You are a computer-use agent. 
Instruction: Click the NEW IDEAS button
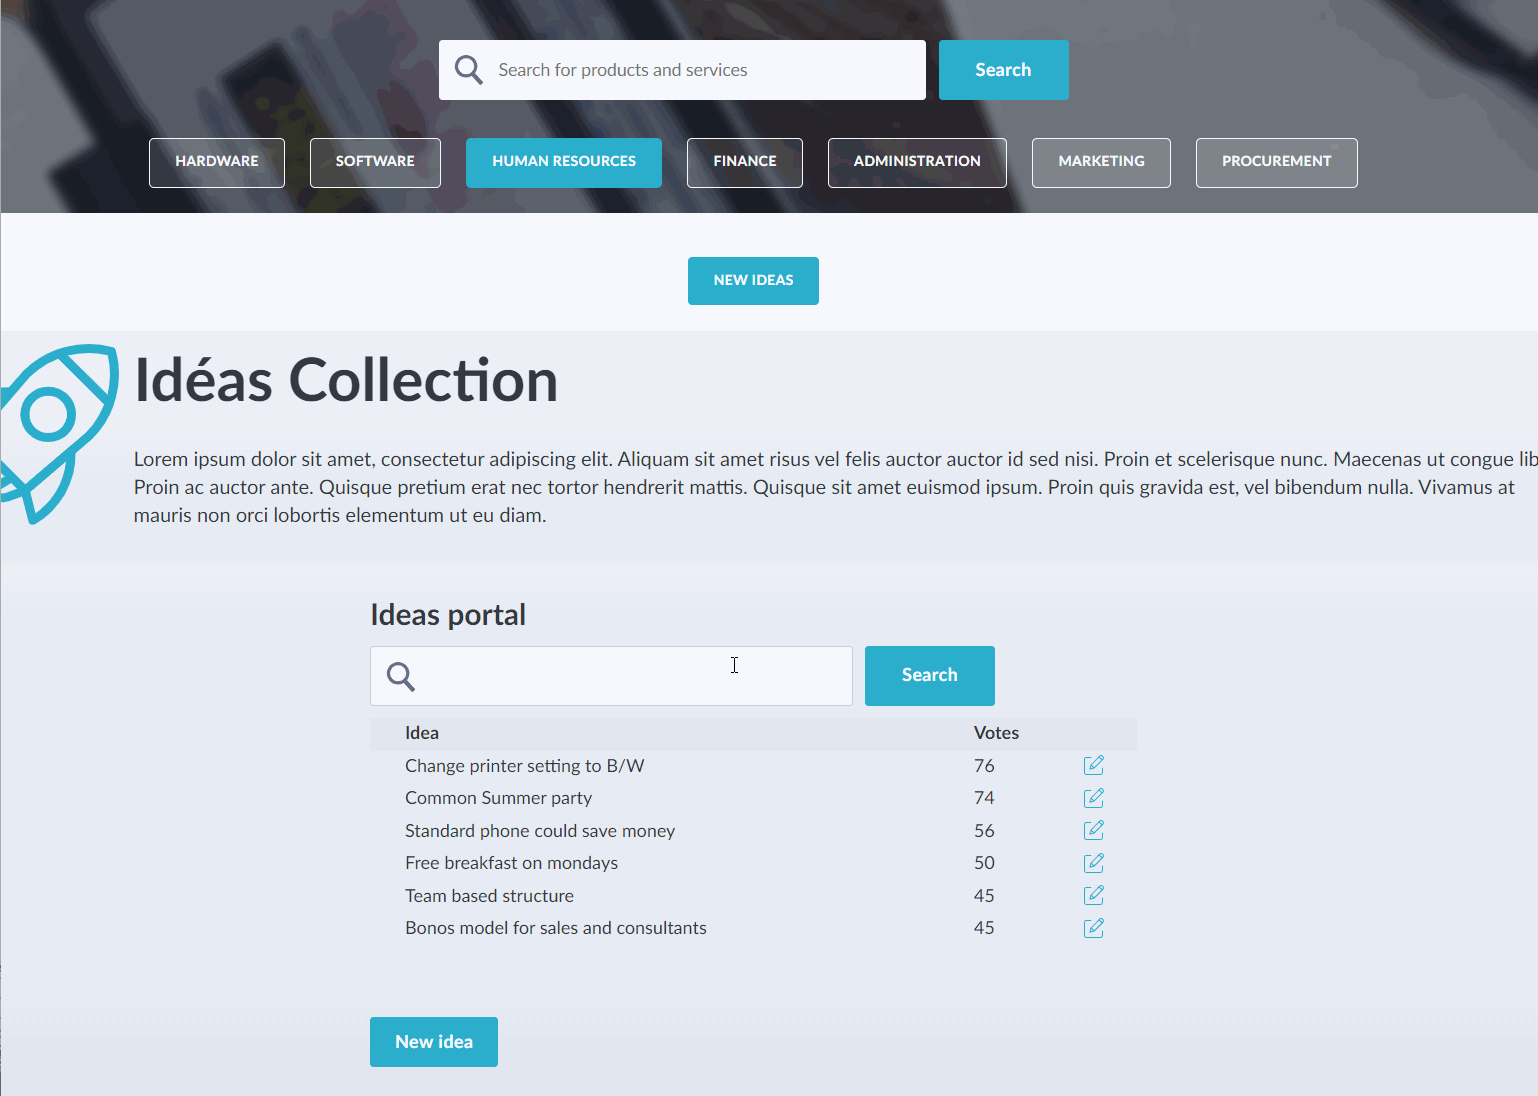[753, 281]
